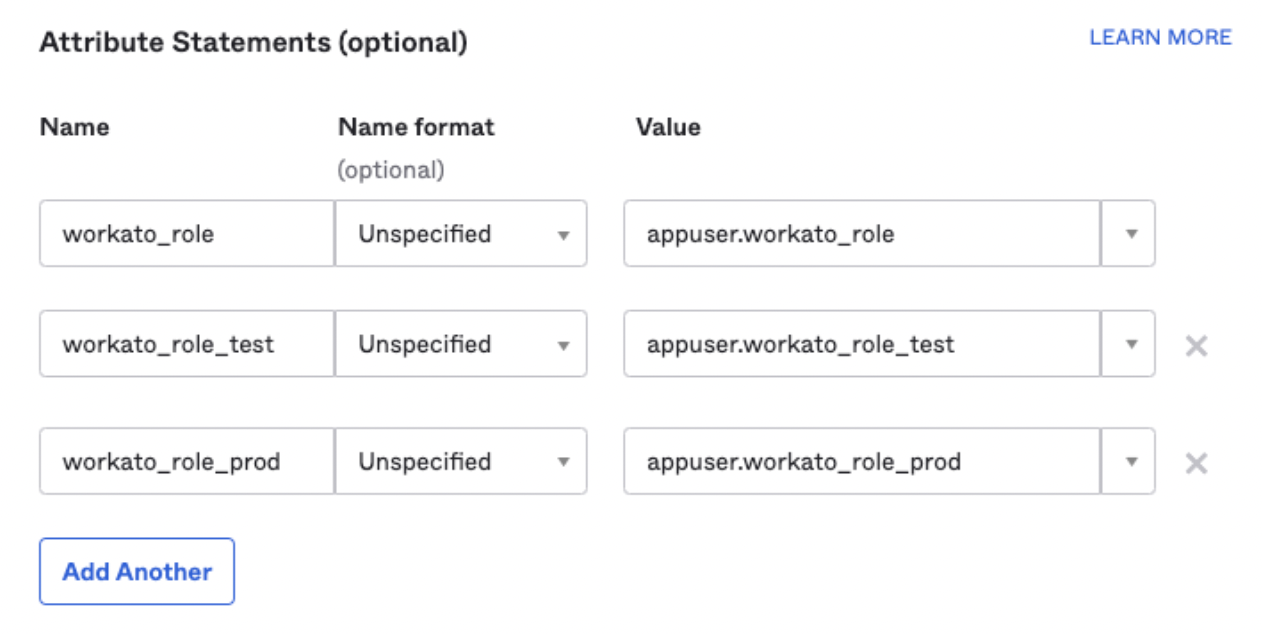Click the Name format column label
Viewport: 1262px width, 634px height.
(416, 127)
